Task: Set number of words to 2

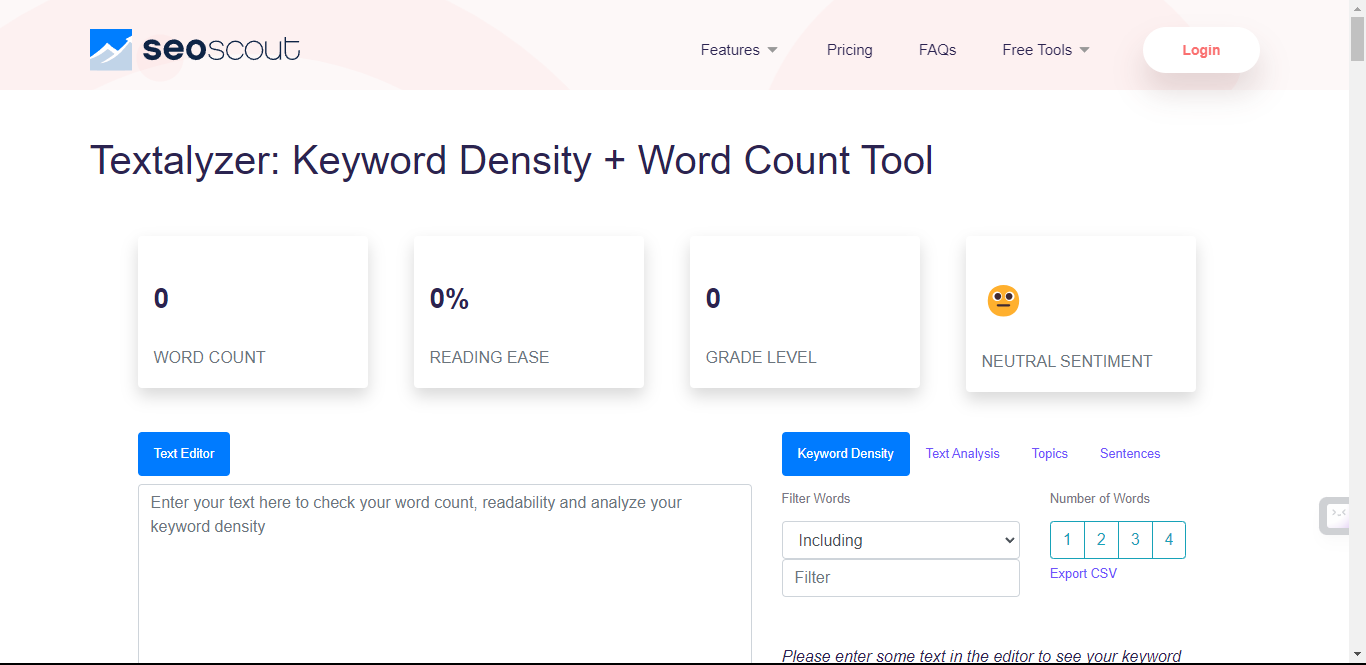Action: pyautogui.click(x=1101, y=540)
